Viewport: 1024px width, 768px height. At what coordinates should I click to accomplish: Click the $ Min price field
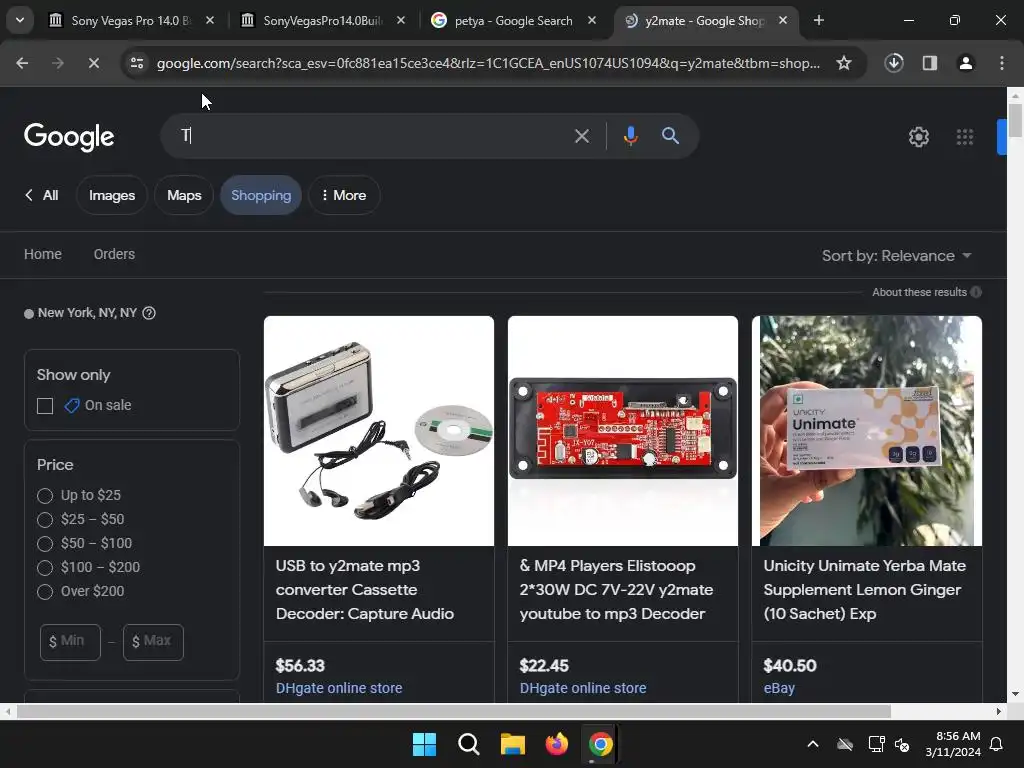pos(71,642)
